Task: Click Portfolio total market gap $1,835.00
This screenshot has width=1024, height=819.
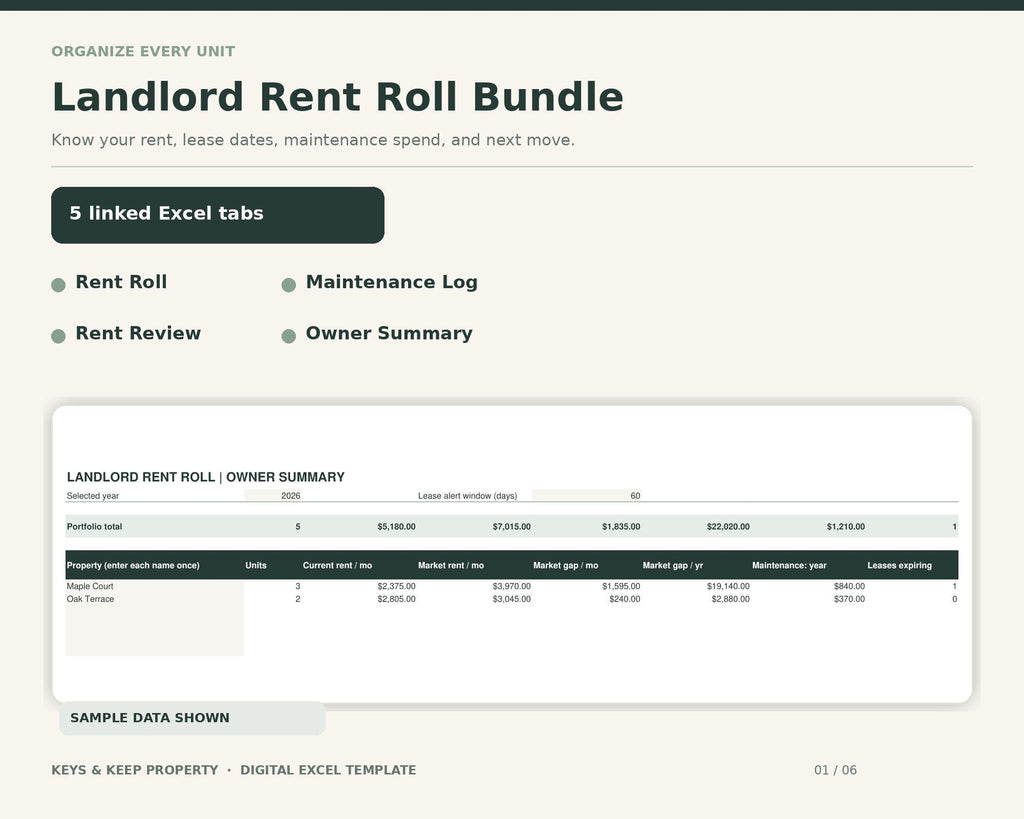Action: pos(621,526)
